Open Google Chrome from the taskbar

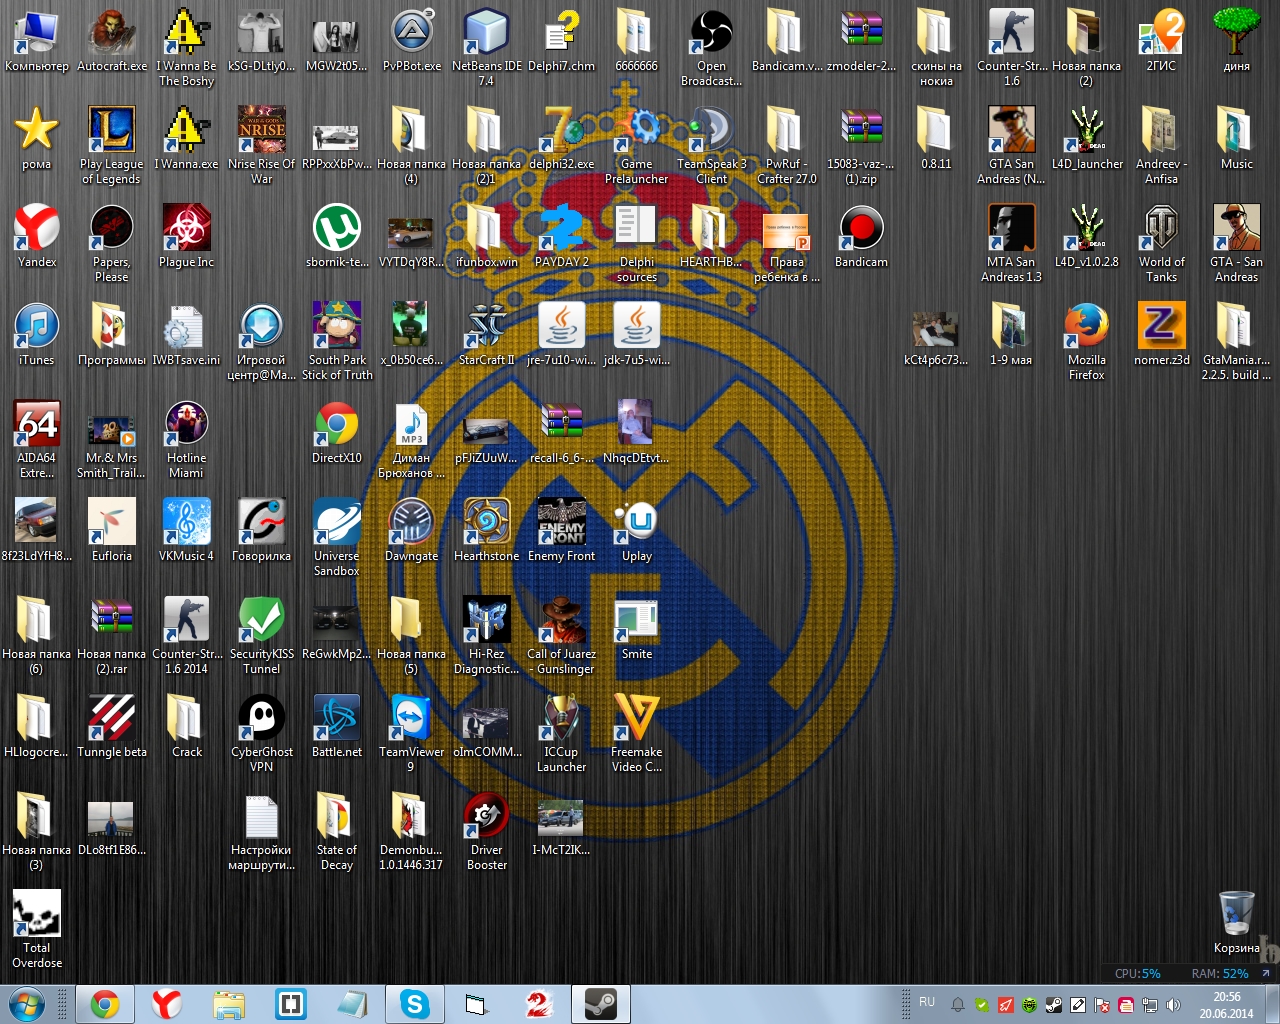coord(104,1004)
